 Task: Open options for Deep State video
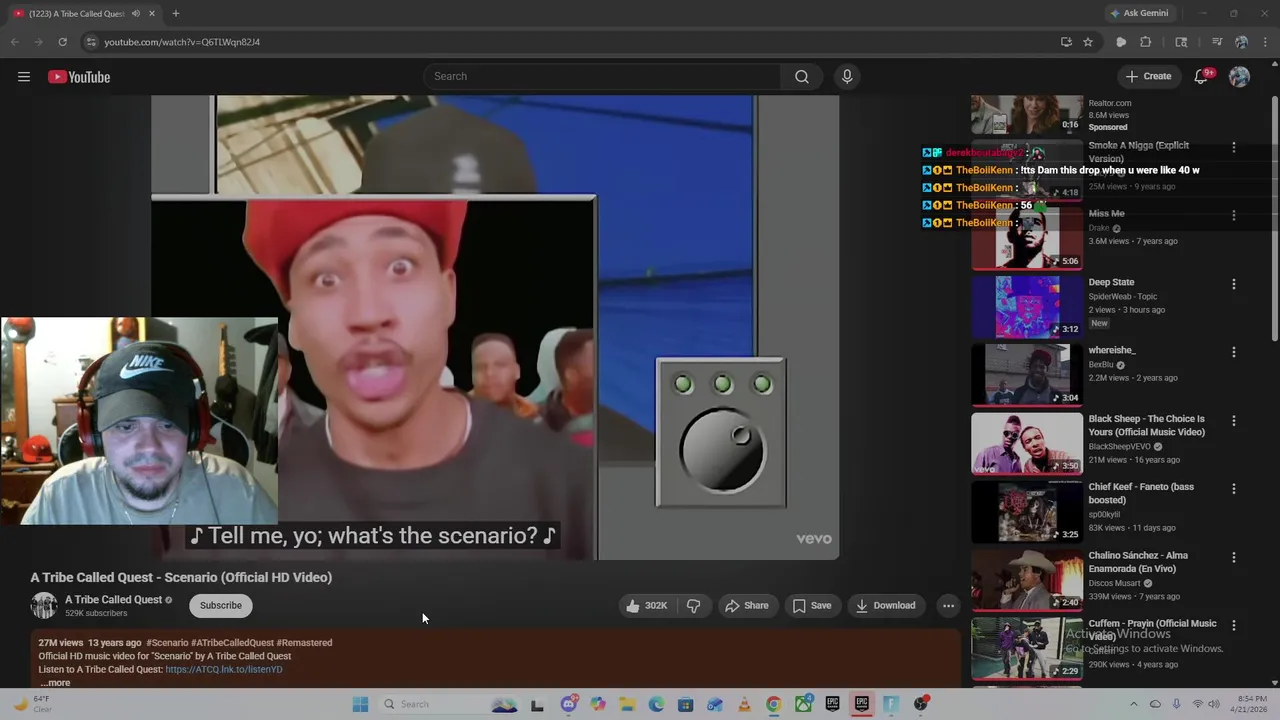pos(1234,284)
